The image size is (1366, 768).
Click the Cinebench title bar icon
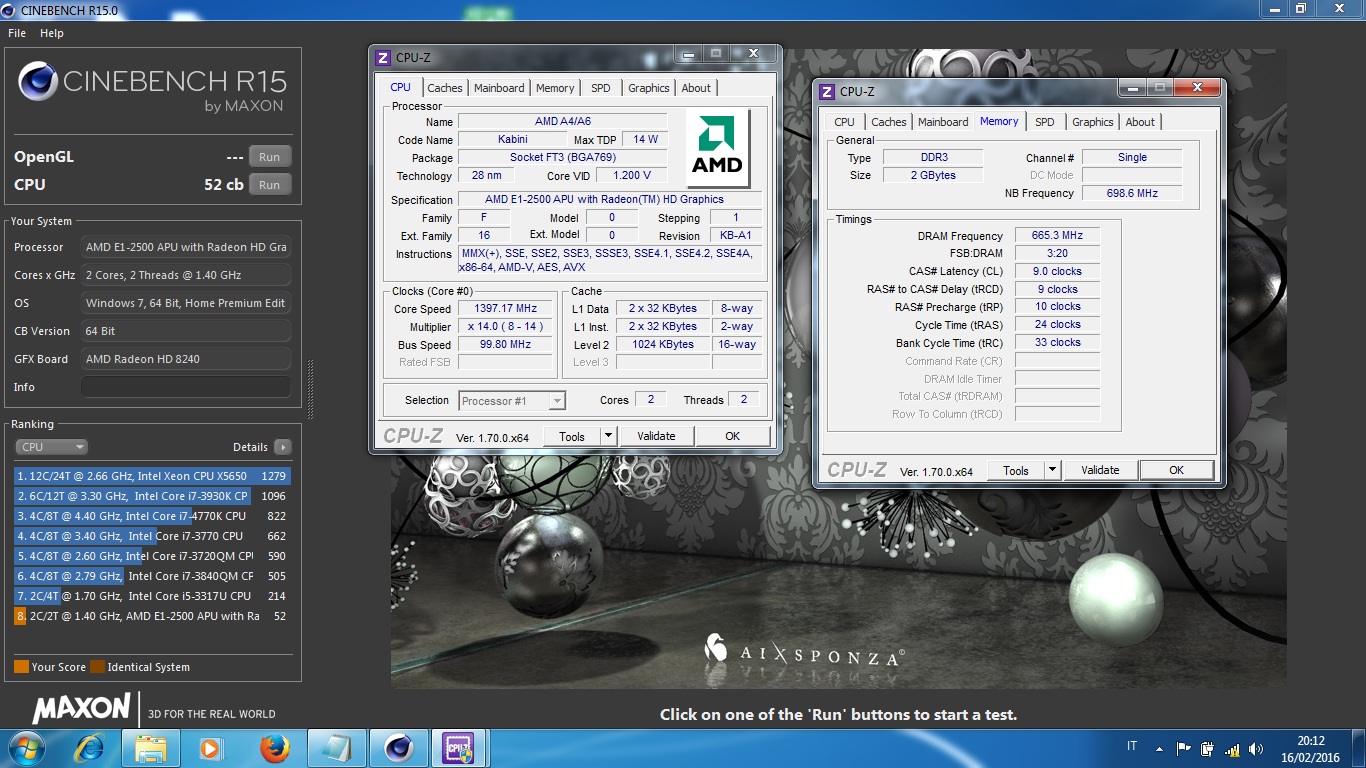point(9,10)
